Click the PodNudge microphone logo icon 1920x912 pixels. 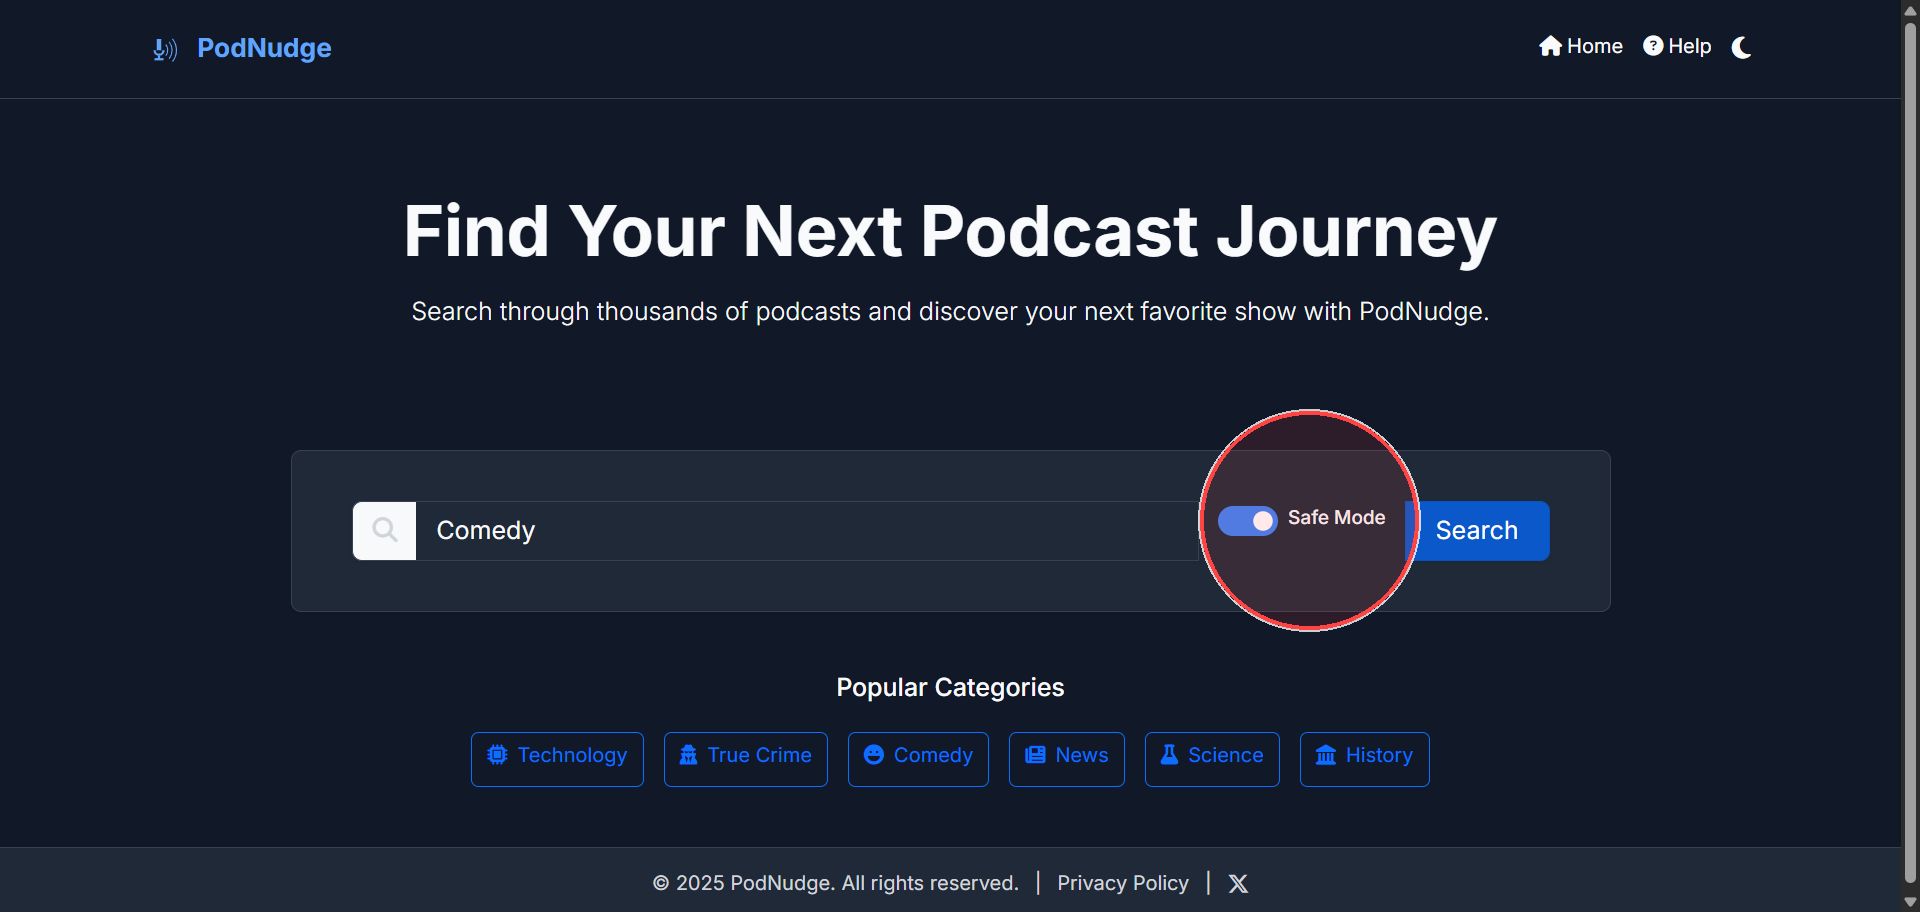tap(165, 49)
